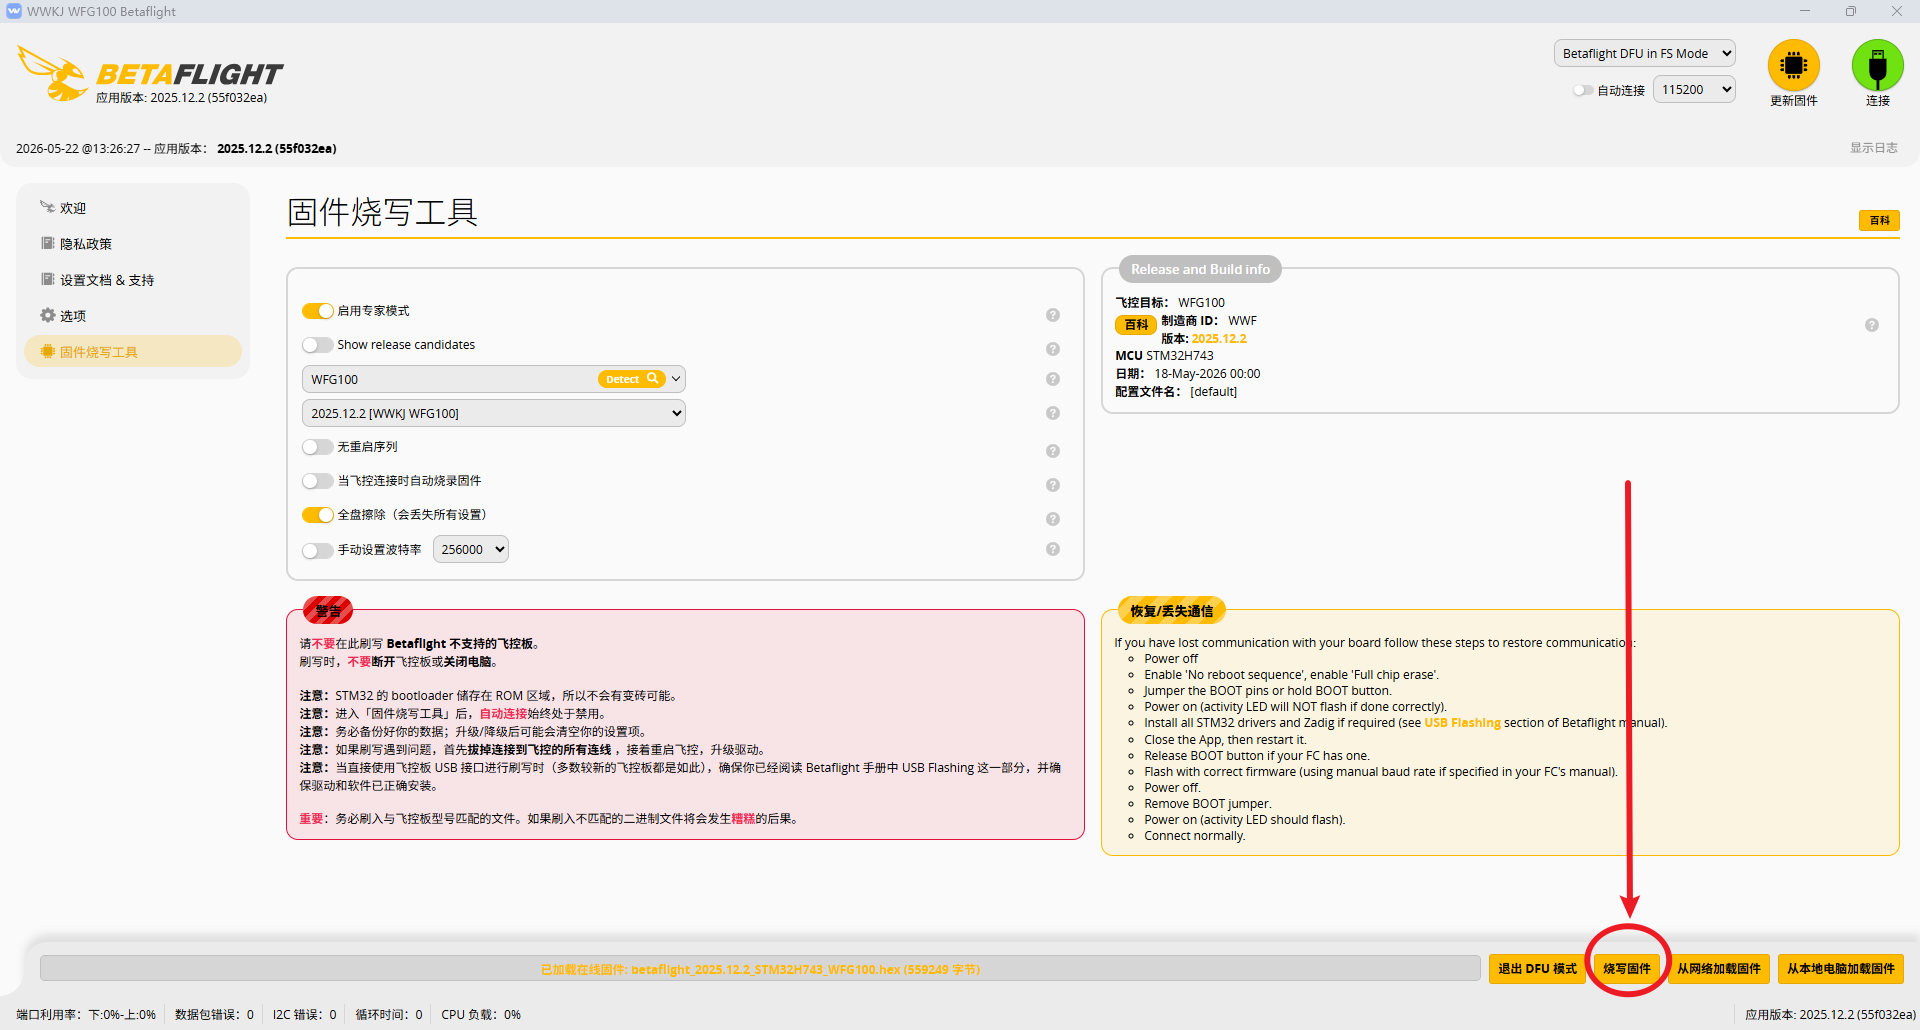Click the 2025.12.2 version link in build info

[1219, 339]
